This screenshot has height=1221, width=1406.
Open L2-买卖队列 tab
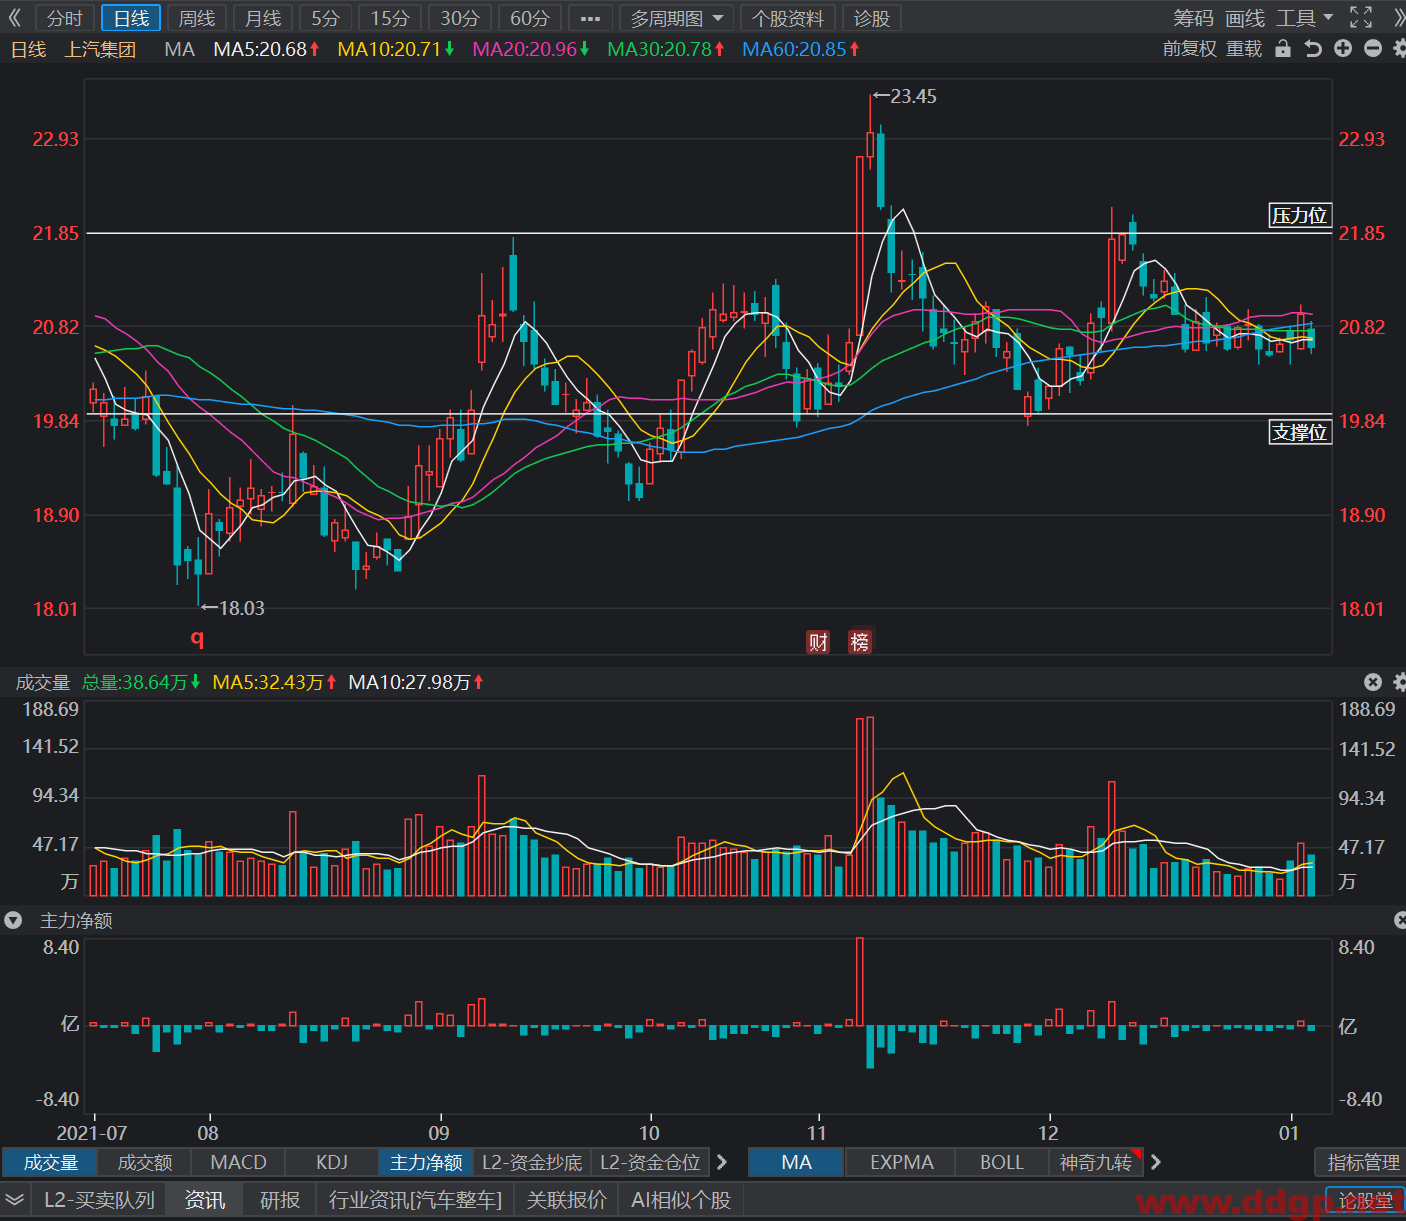tap(99, 1200)
